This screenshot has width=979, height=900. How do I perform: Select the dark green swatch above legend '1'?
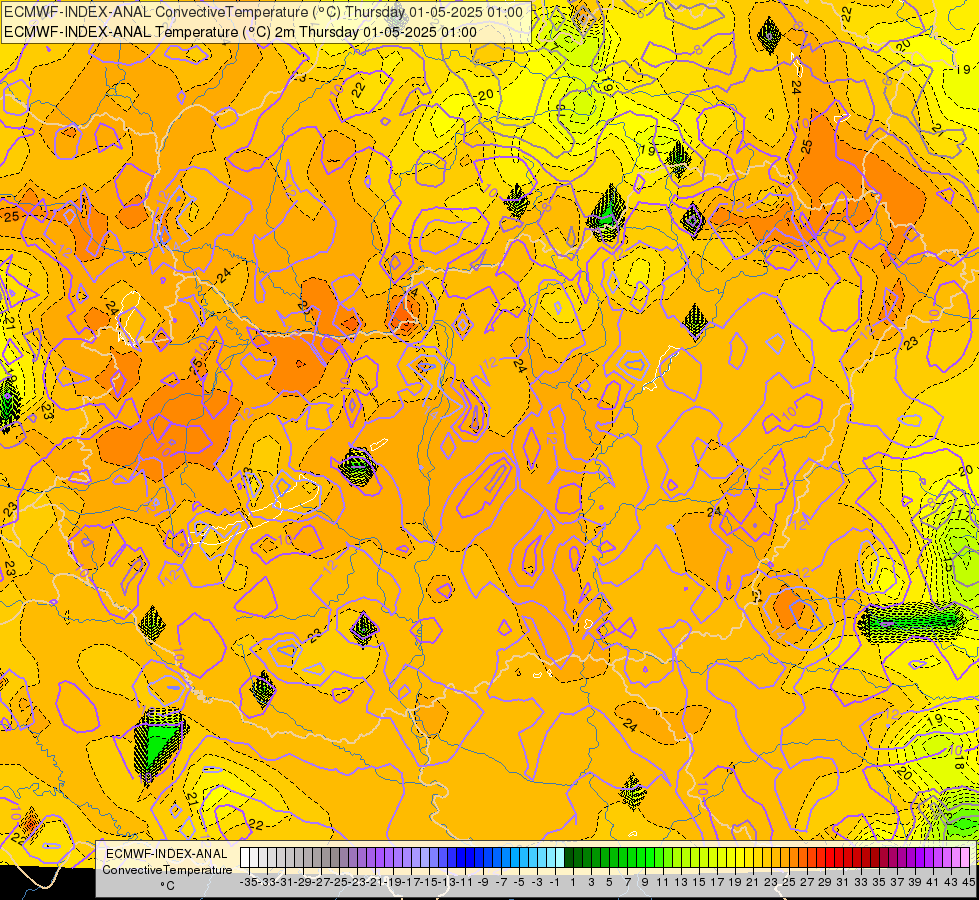569,858
